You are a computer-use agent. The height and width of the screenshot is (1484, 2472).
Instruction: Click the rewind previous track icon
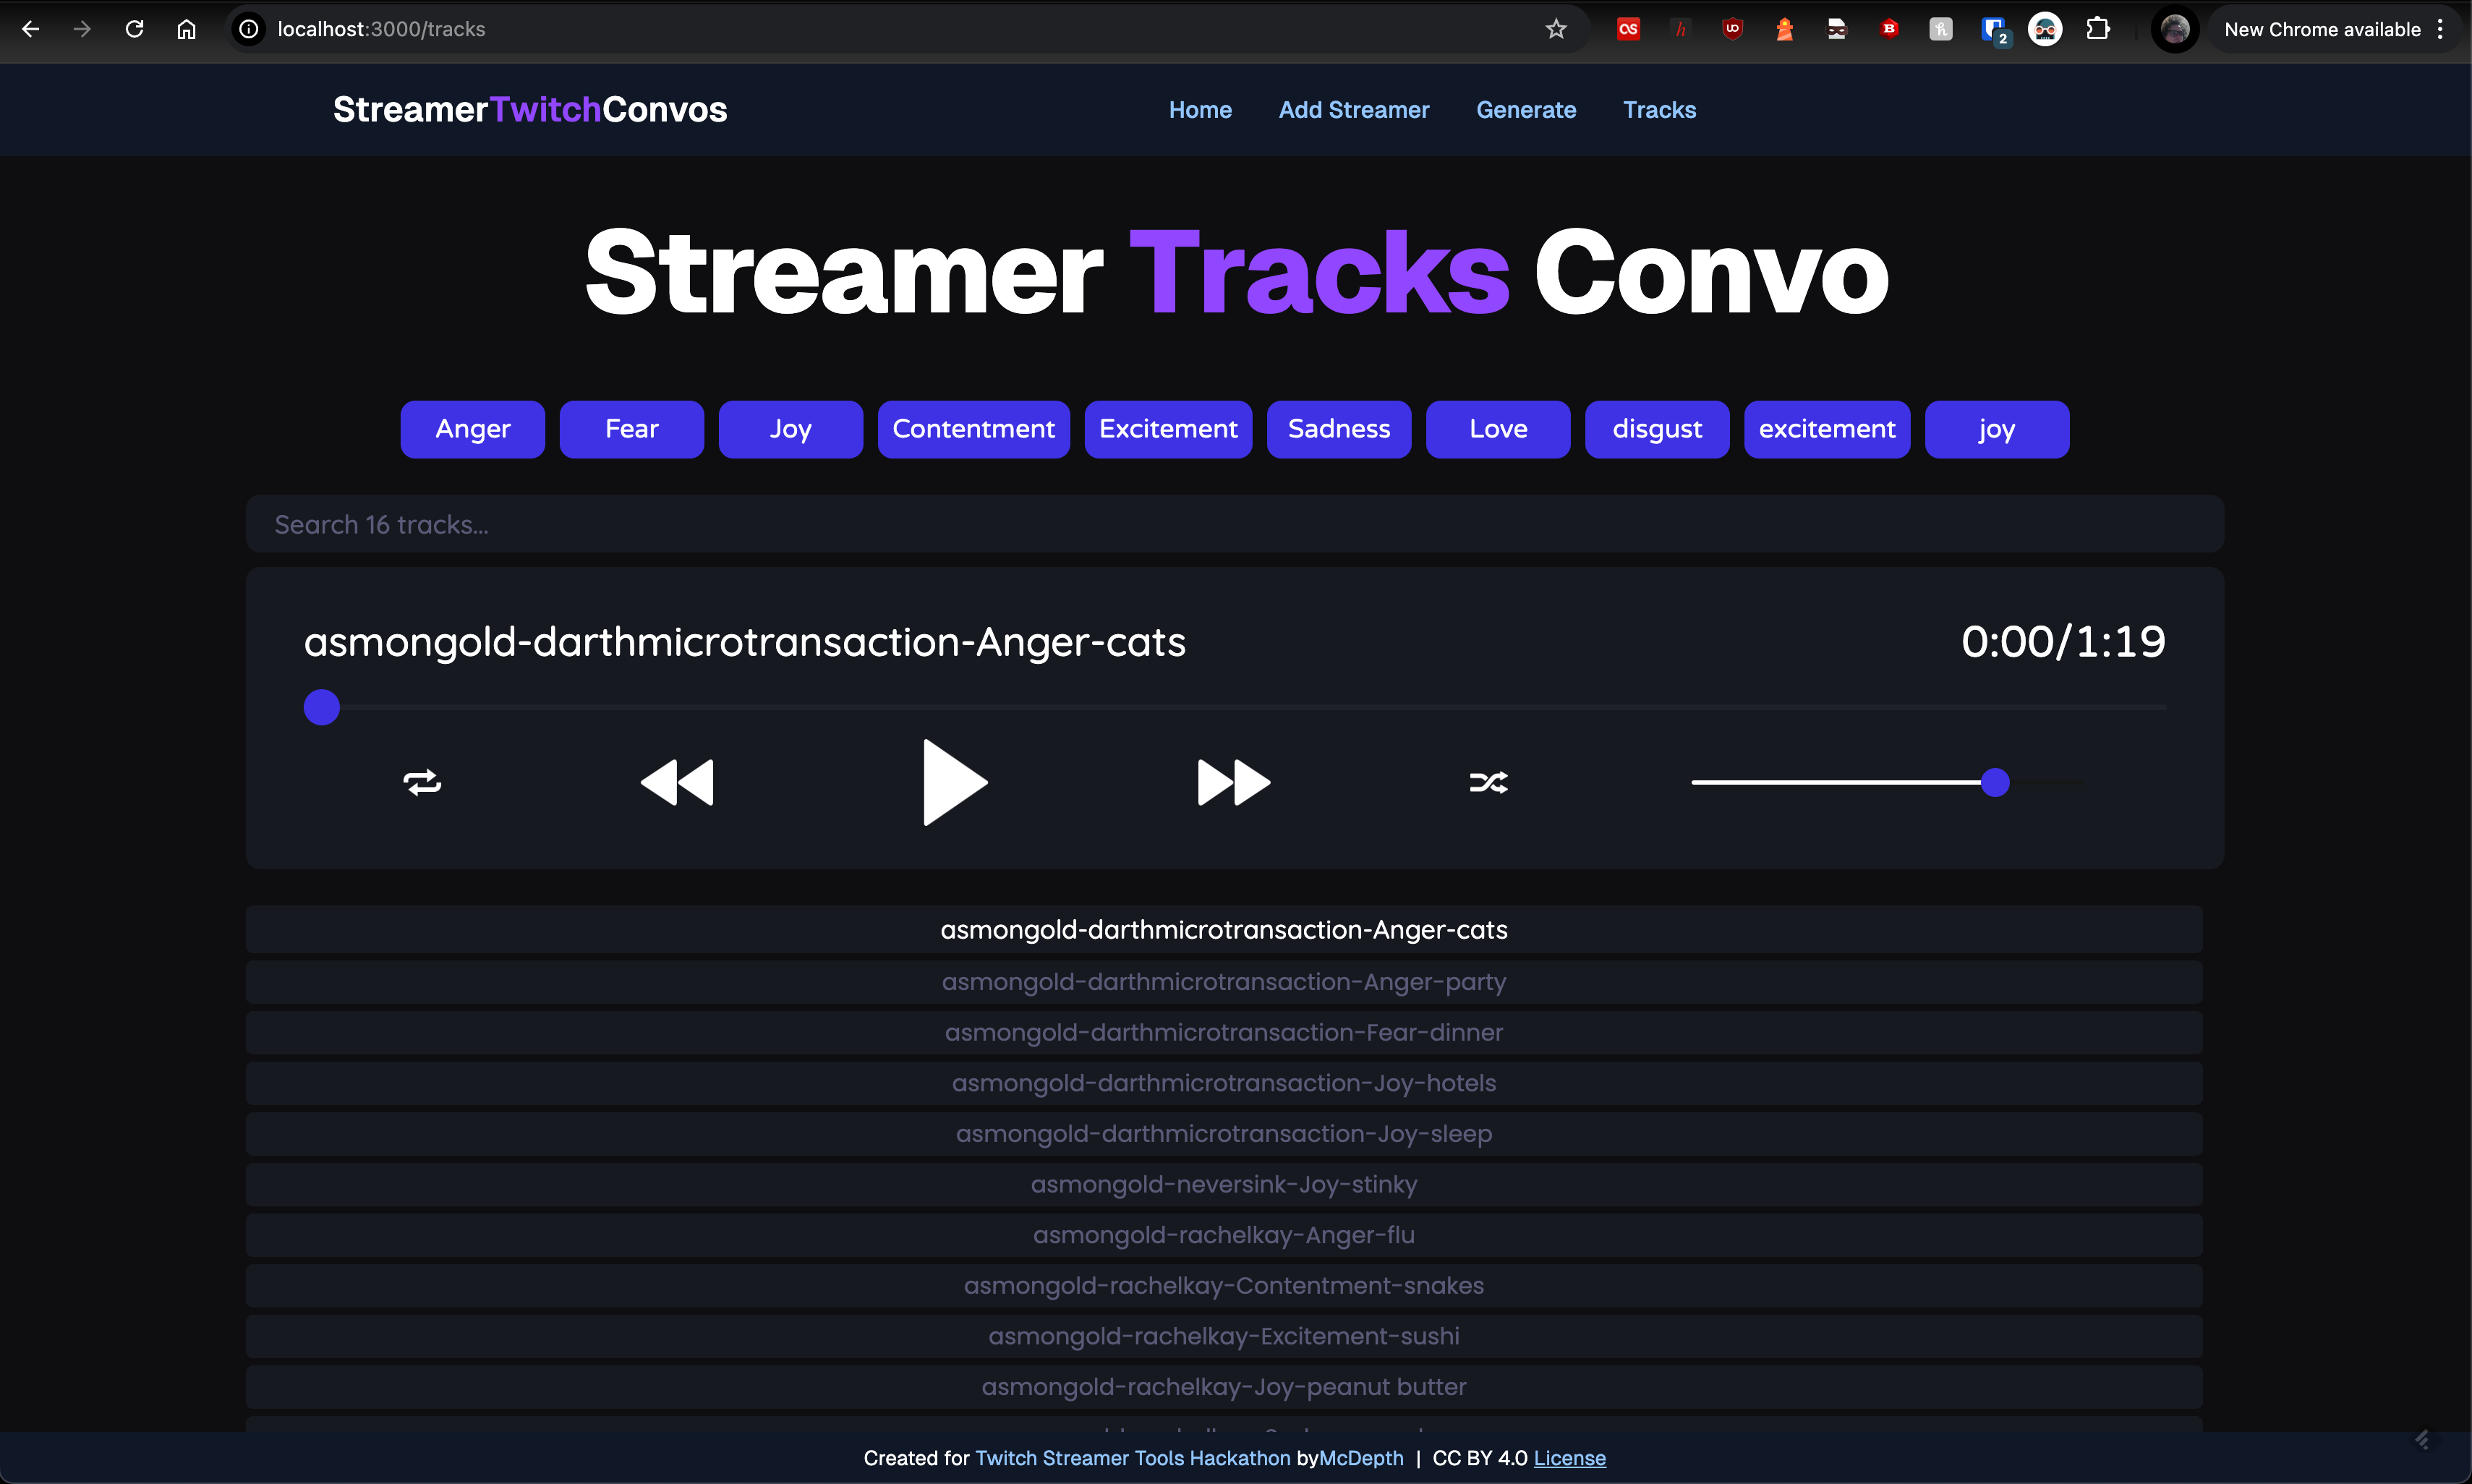[x=677, y=782]
